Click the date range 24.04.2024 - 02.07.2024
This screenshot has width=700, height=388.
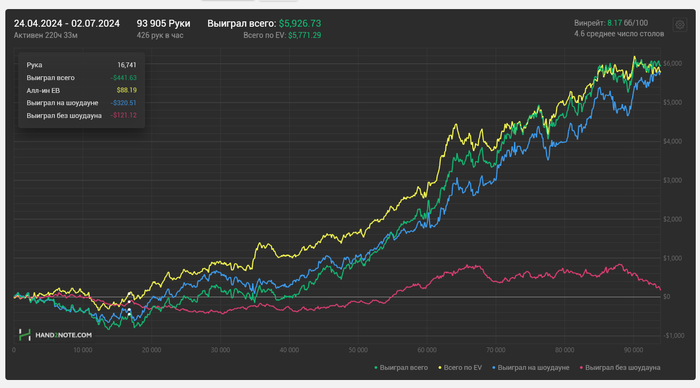coord(67,24)
